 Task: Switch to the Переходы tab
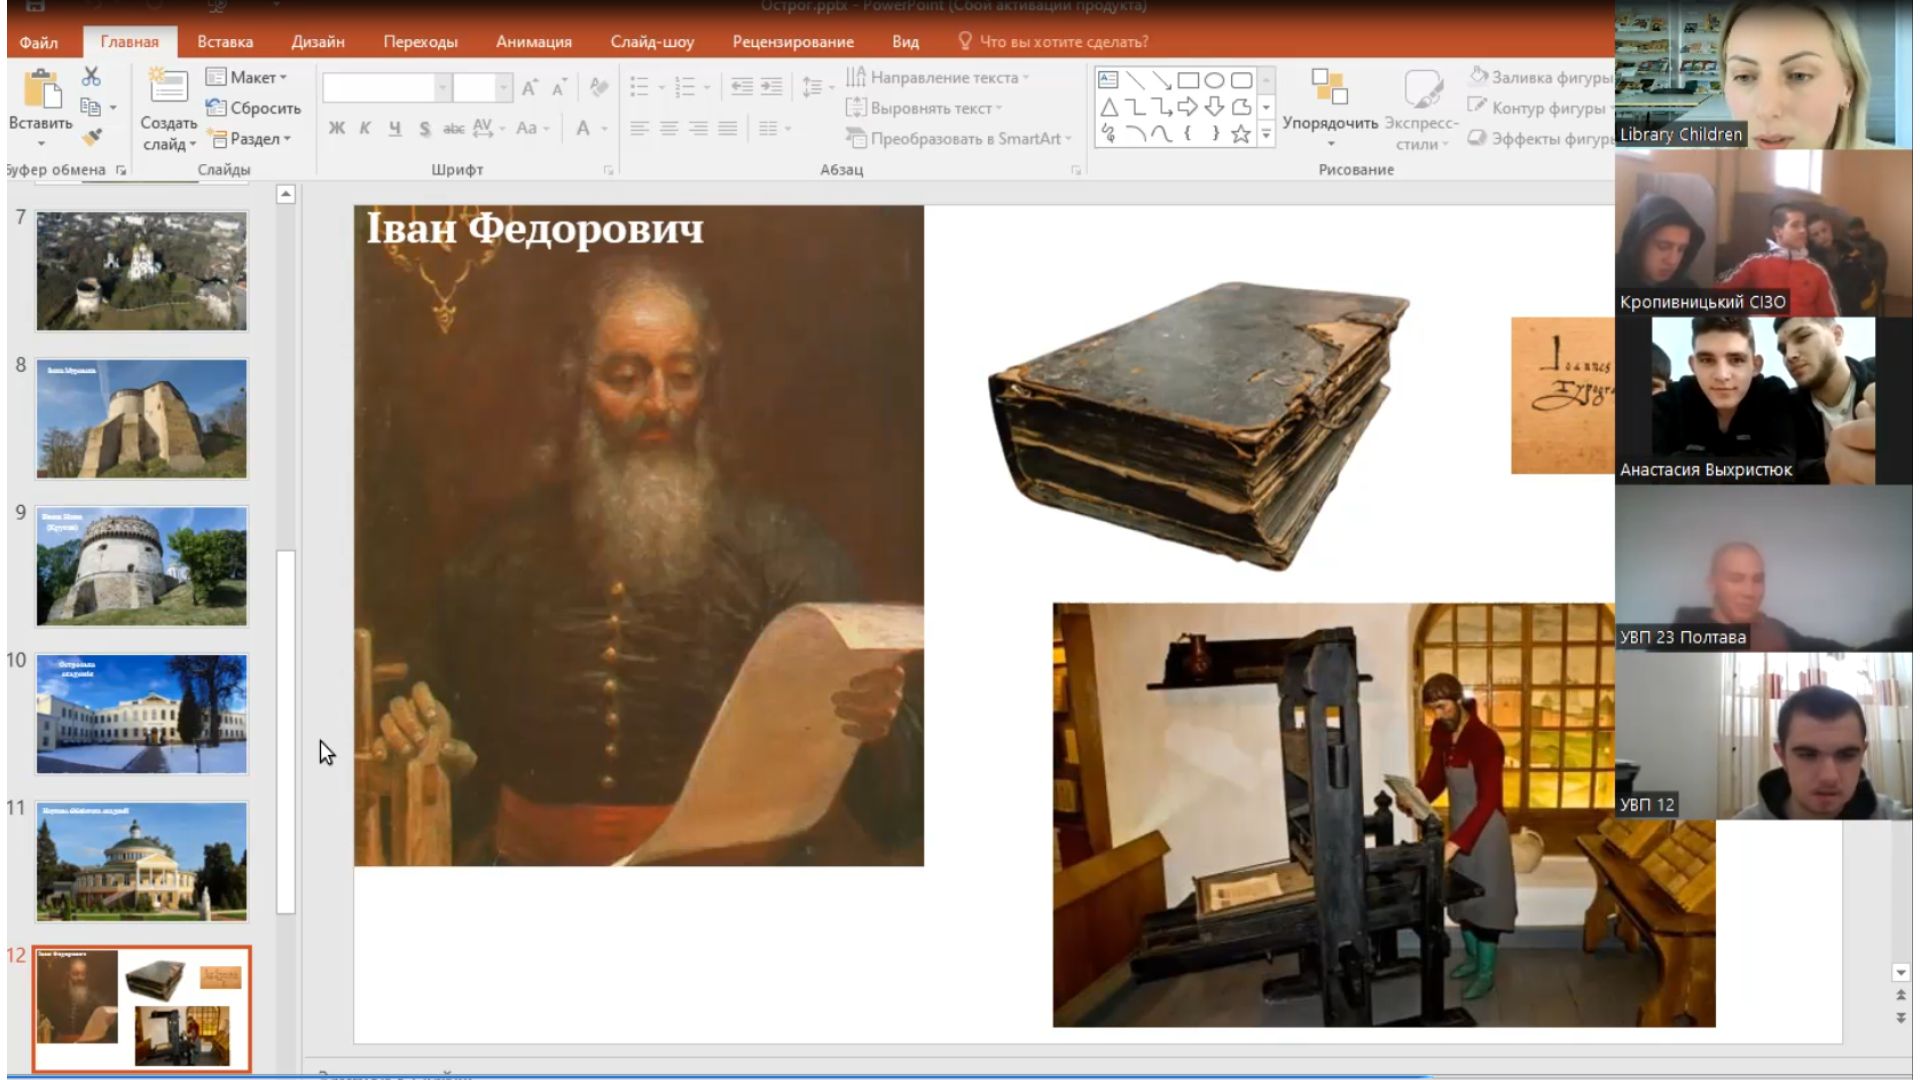click(420, 41)
